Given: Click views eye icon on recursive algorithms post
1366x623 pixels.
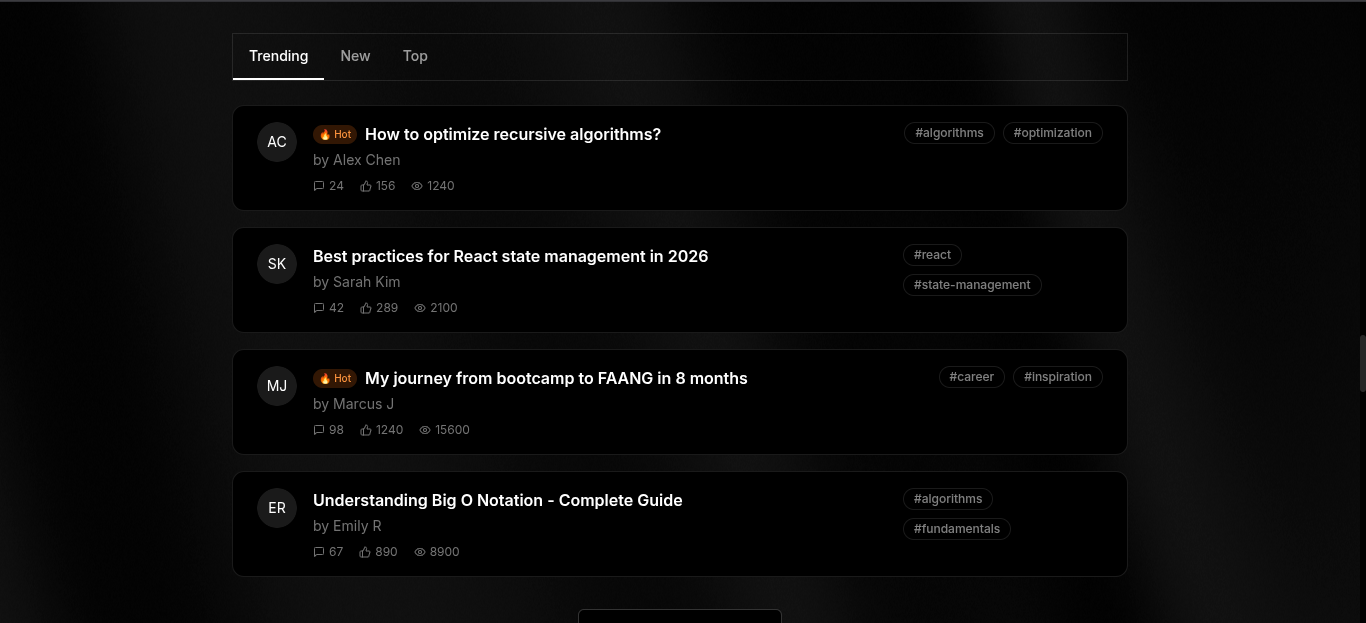Looking at the screenshot, I should [417, 186].
